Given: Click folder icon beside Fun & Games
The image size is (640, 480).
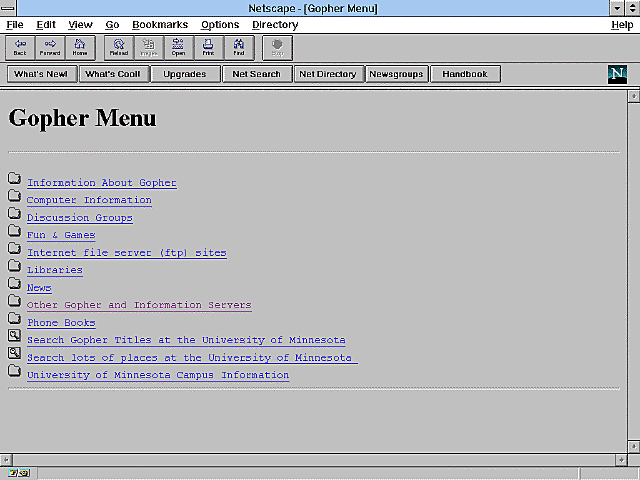Looking at the screenshot, I should coord(14,231).
